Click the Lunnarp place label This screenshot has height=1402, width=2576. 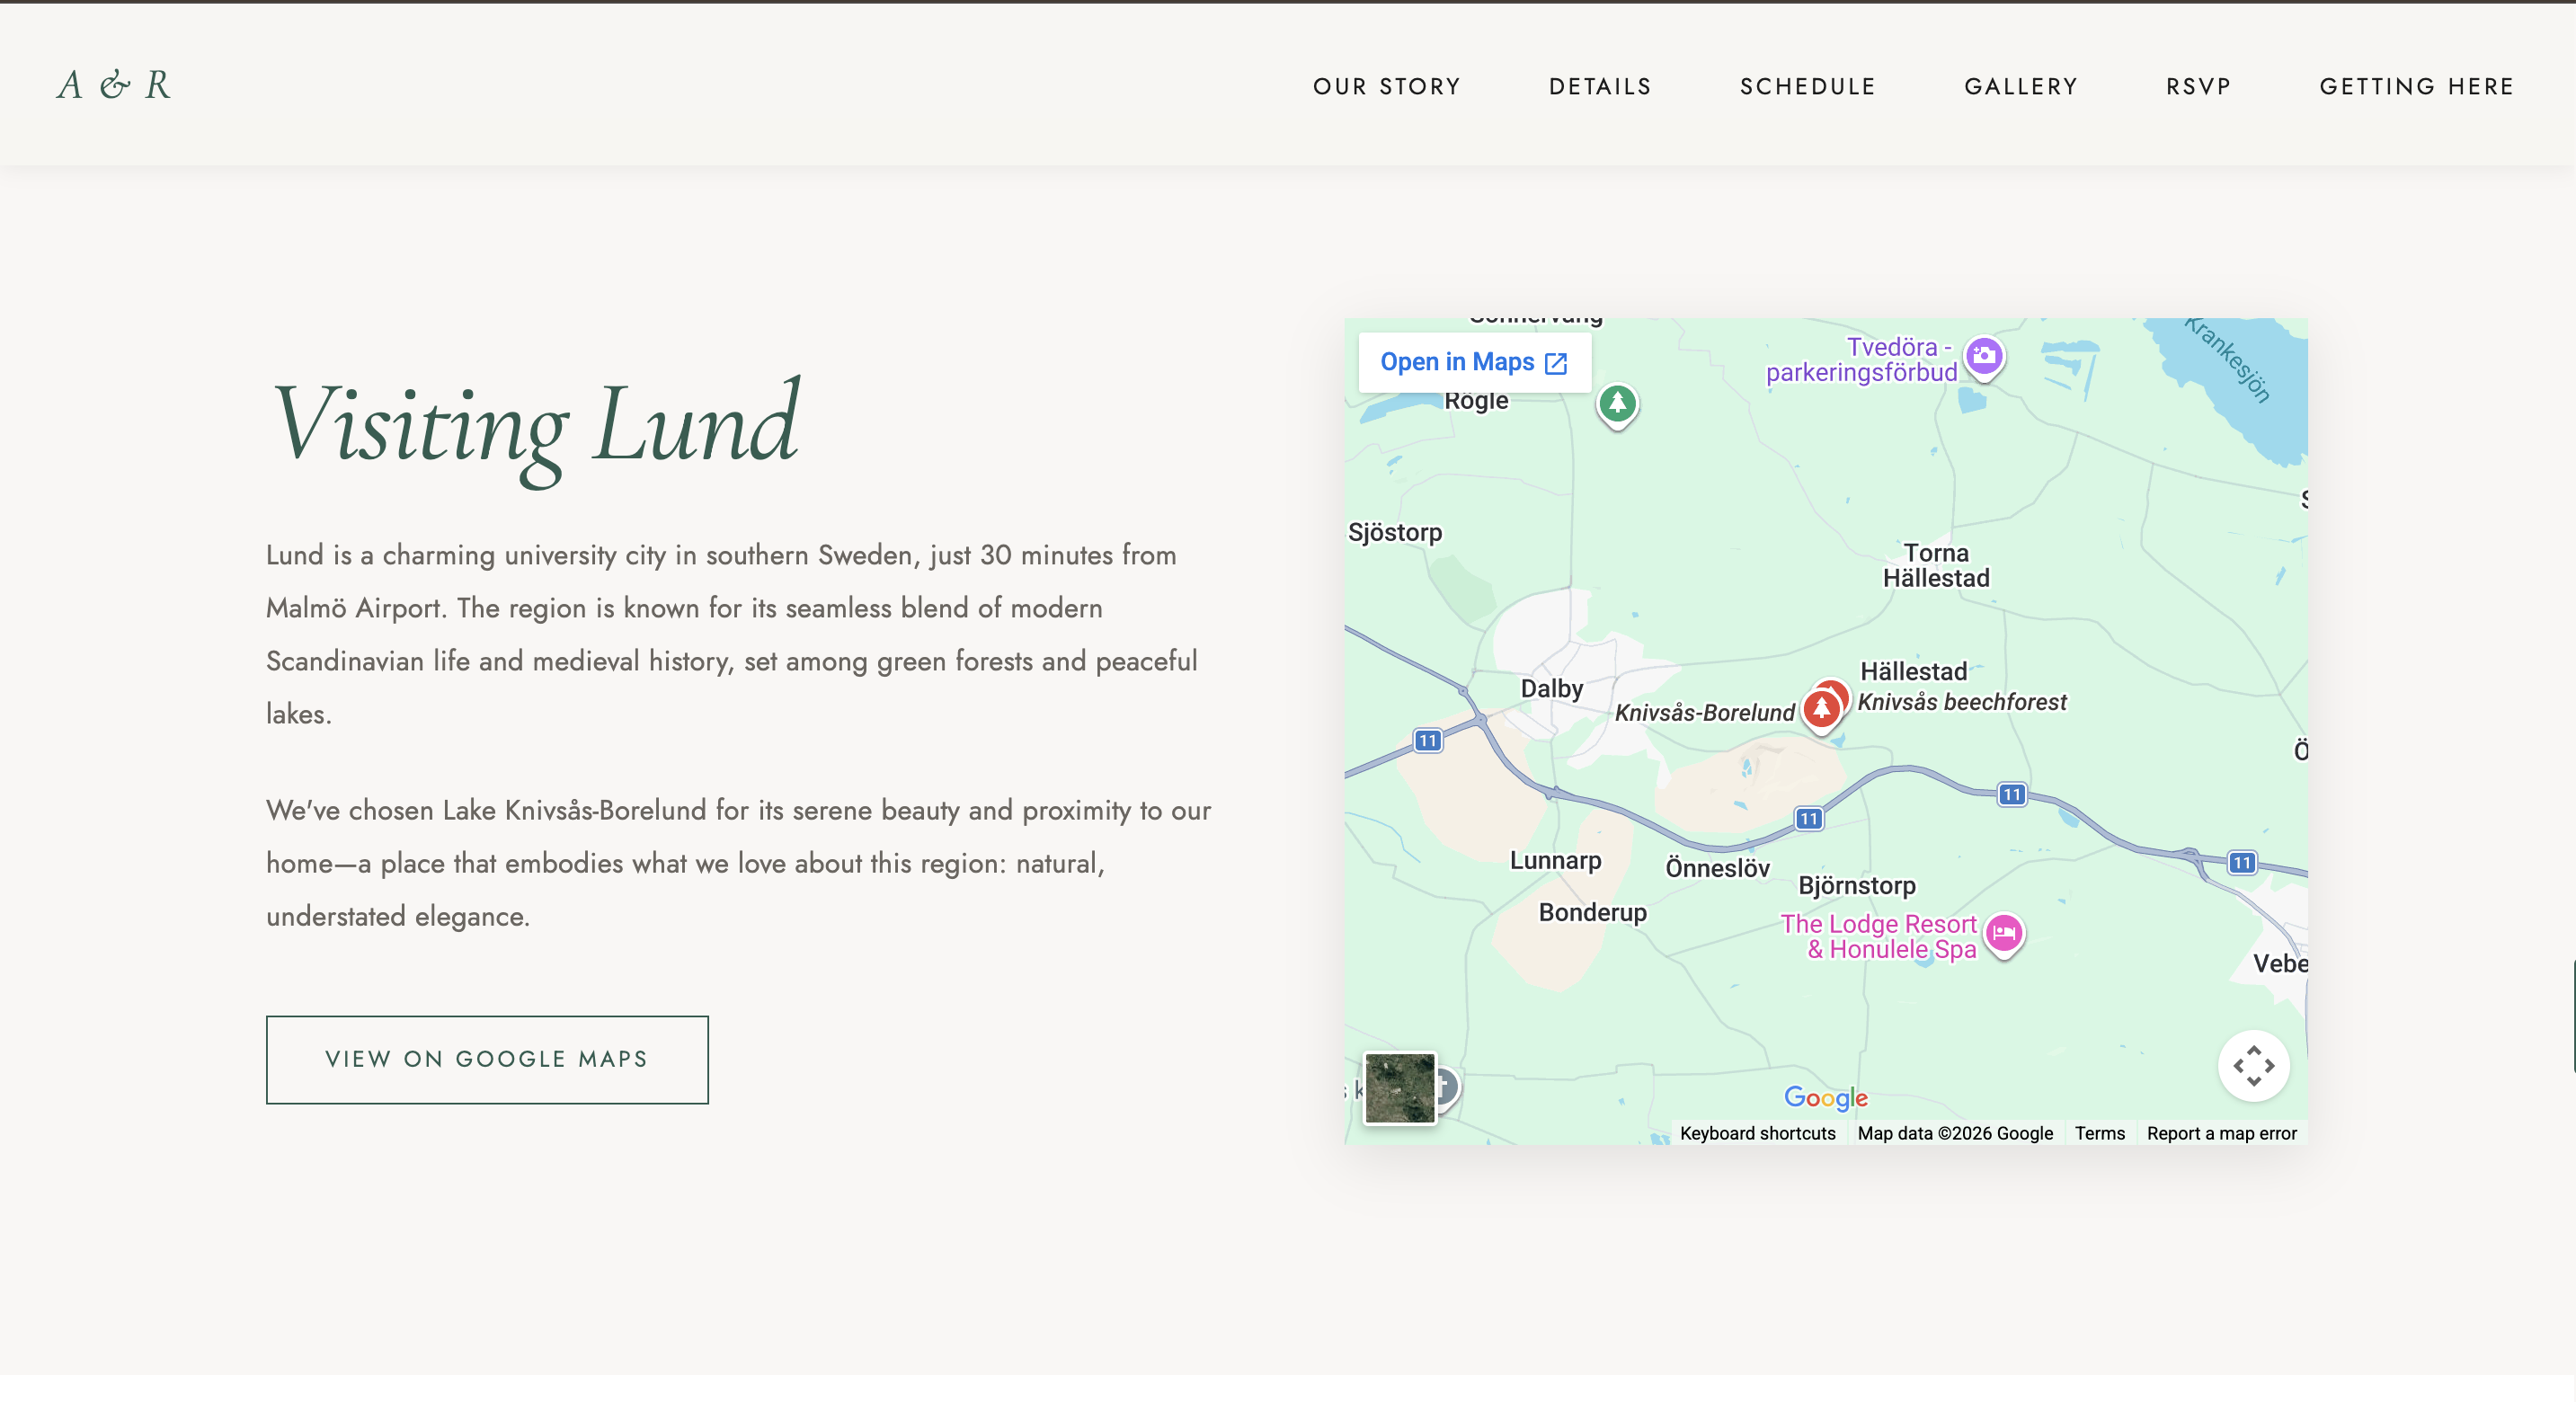(x=1555, y=861)
